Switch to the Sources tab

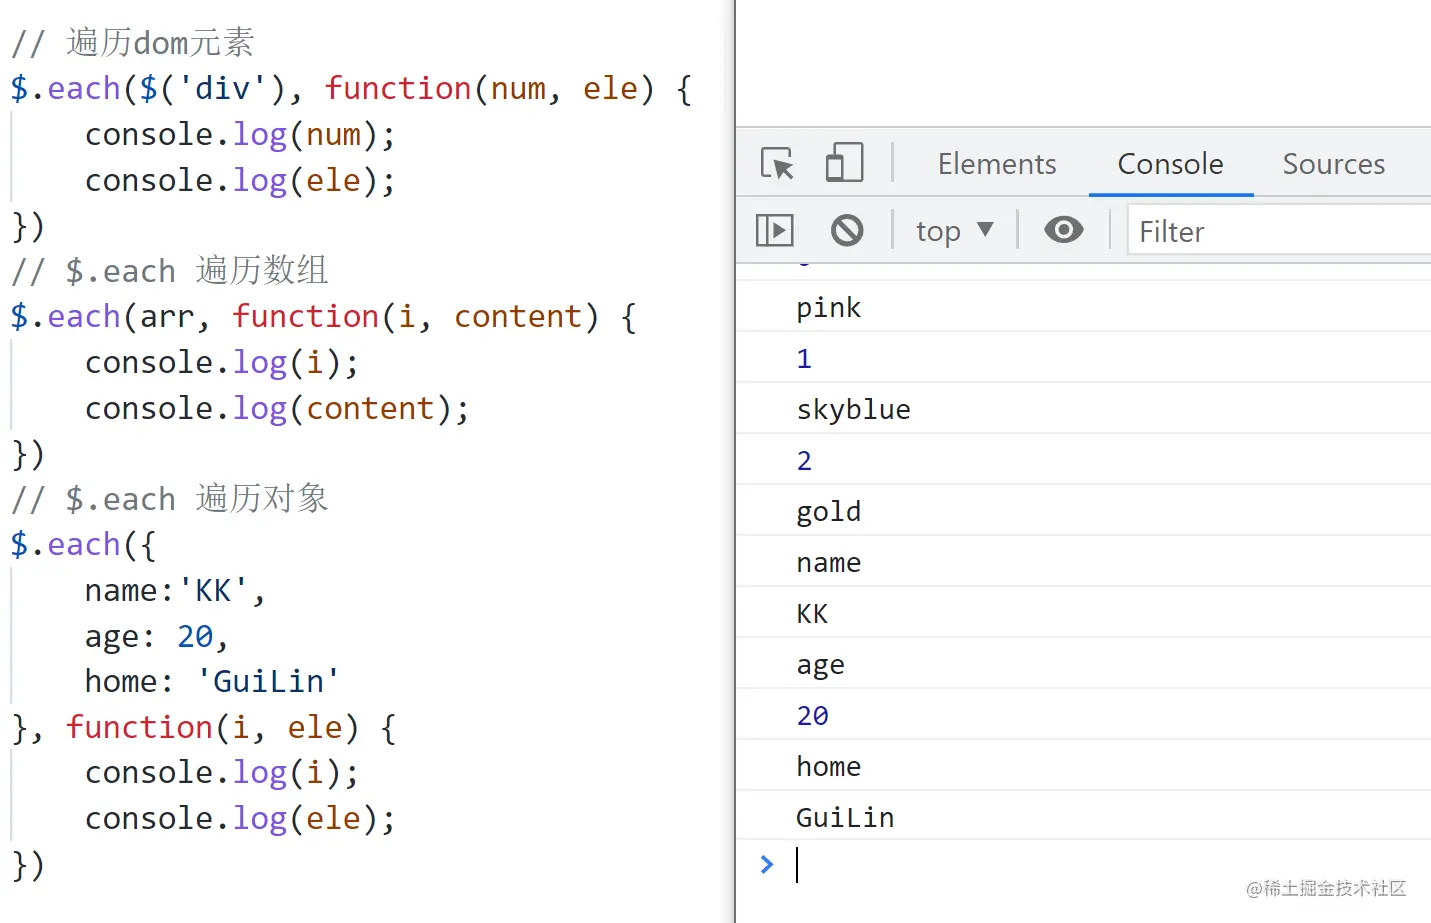[x=1333, y=164]
